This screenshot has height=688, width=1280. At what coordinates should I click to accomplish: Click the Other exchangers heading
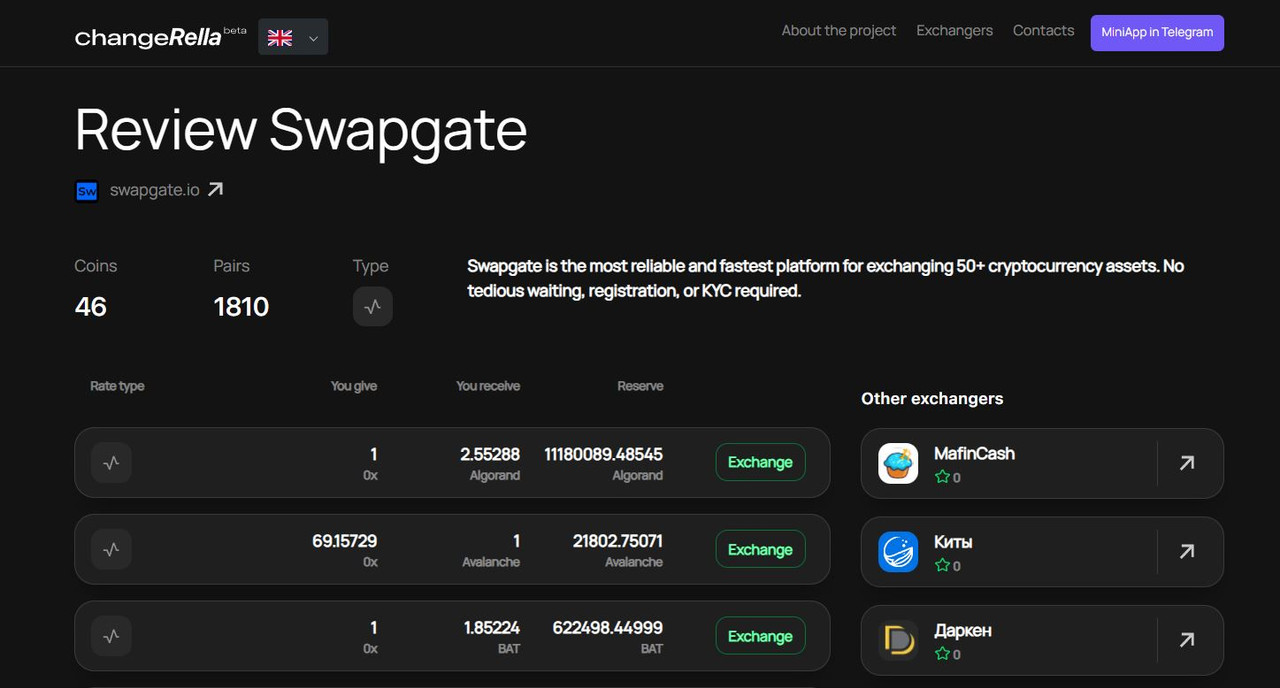tap(932, 398)
